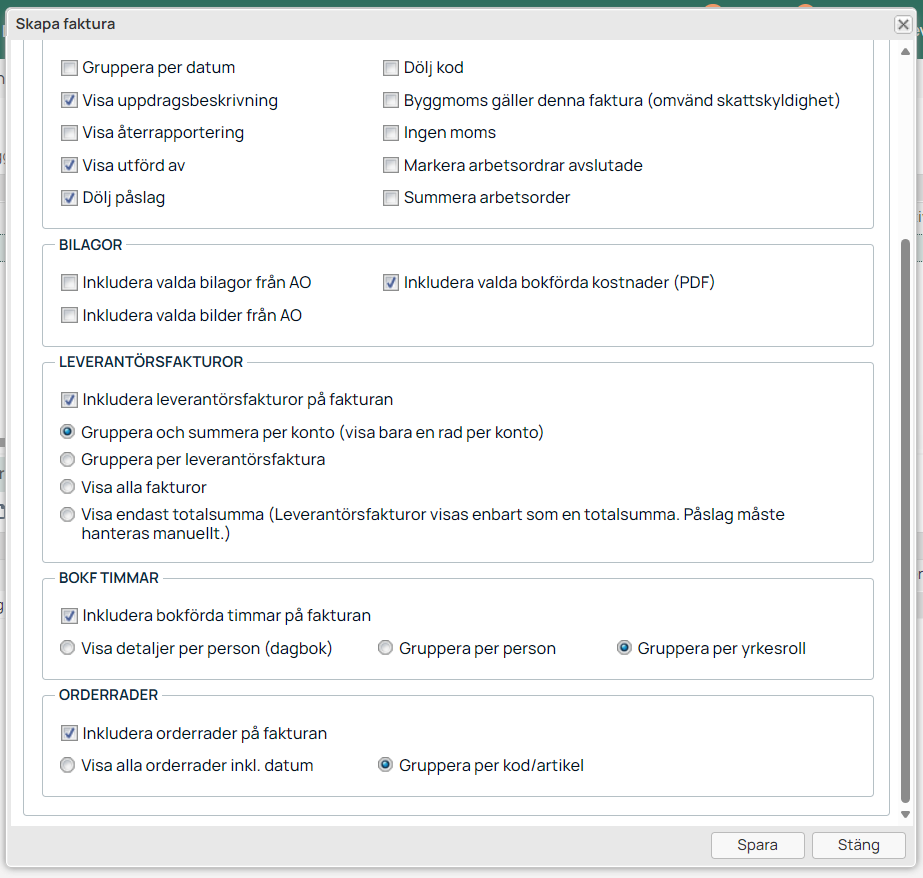Click scrollbar down arrow

pyautogui.click(x=905, y=814)
